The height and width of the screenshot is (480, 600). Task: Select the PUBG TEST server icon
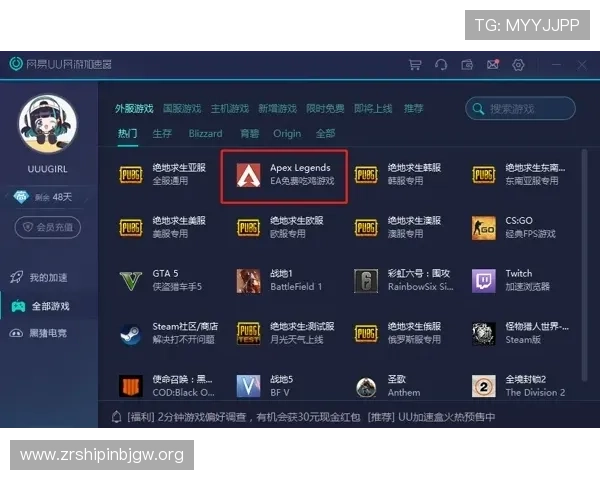coord(248,334)
